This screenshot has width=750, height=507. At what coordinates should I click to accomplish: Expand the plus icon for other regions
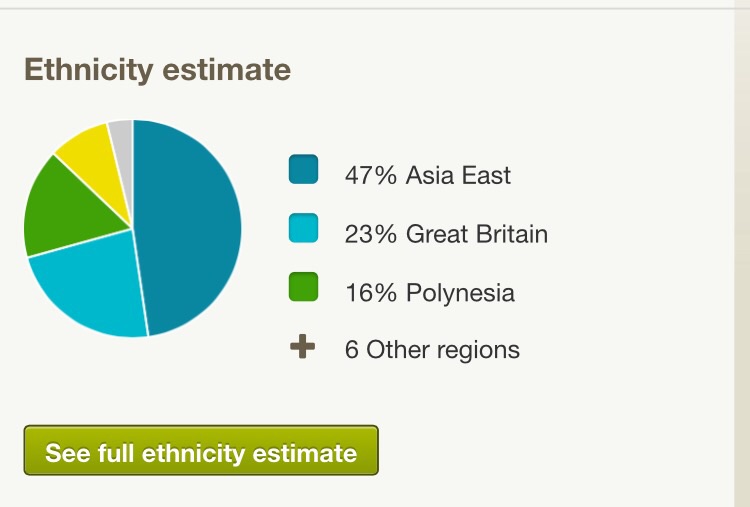(302, 348)
